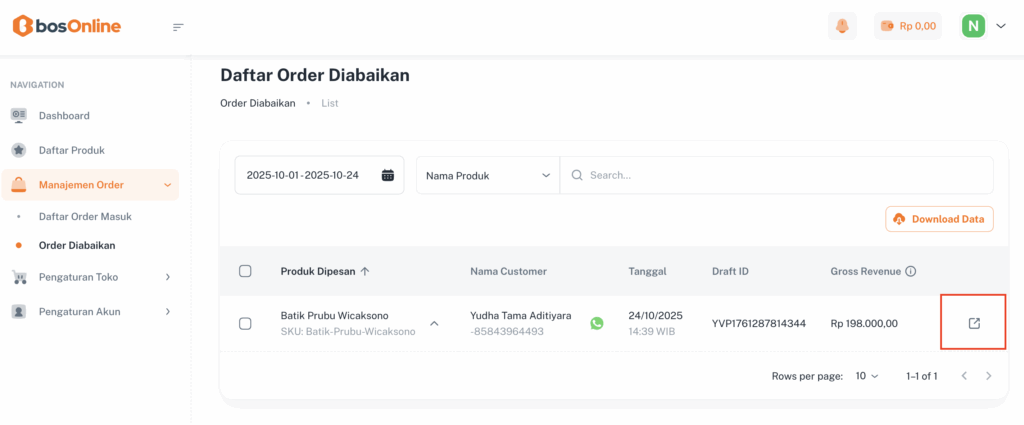Go to Daftar Produk menu
Viewport: 1024px width, 425px height.
coord(71,150)
